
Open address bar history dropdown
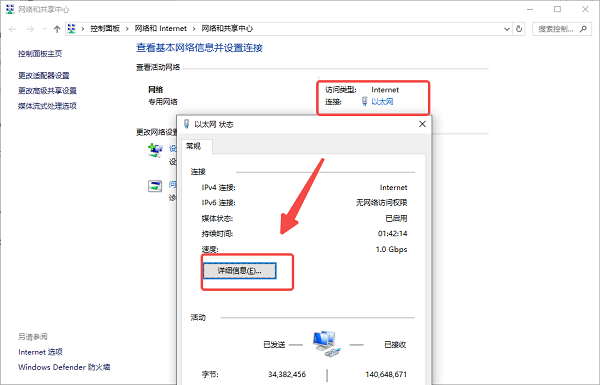tap(507, 29)
